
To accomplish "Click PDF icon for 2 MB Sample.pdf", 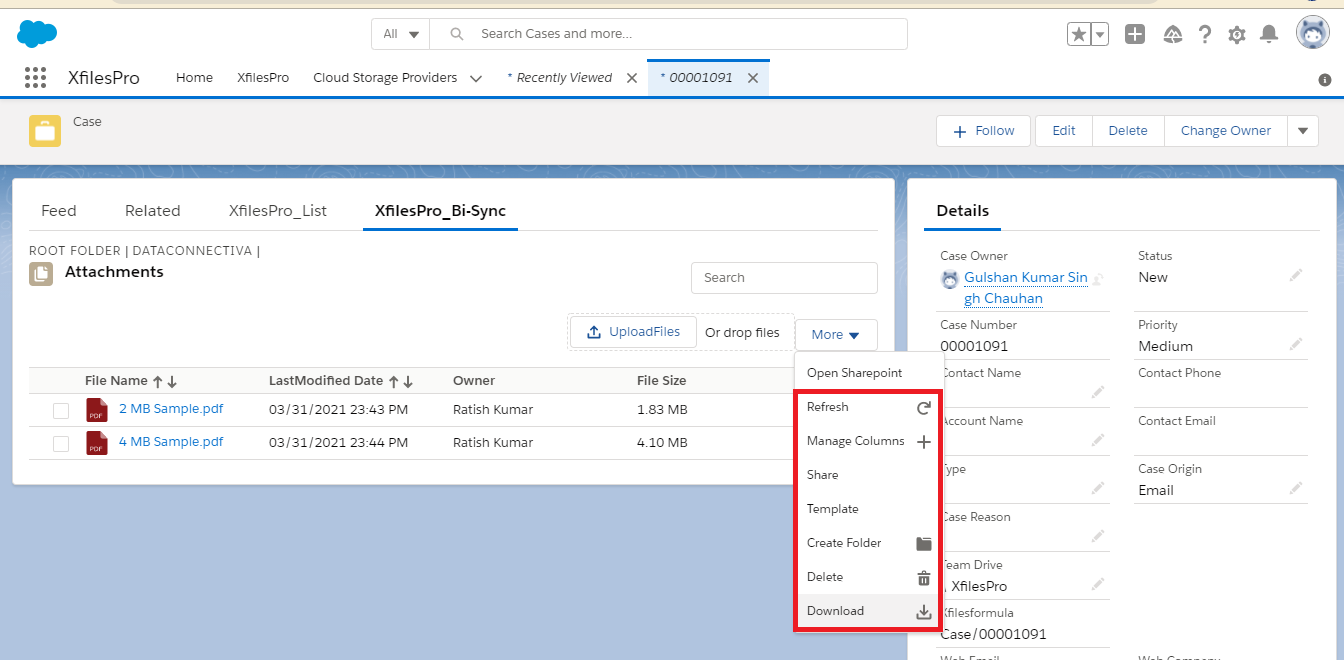I will point(96,410).
